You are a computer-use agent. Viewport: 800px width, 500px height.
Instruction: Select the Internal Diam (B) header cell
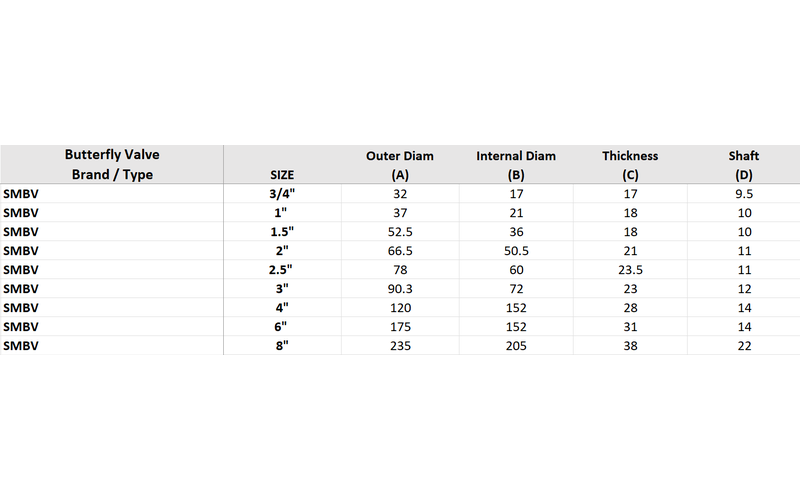tap(516, 165)
